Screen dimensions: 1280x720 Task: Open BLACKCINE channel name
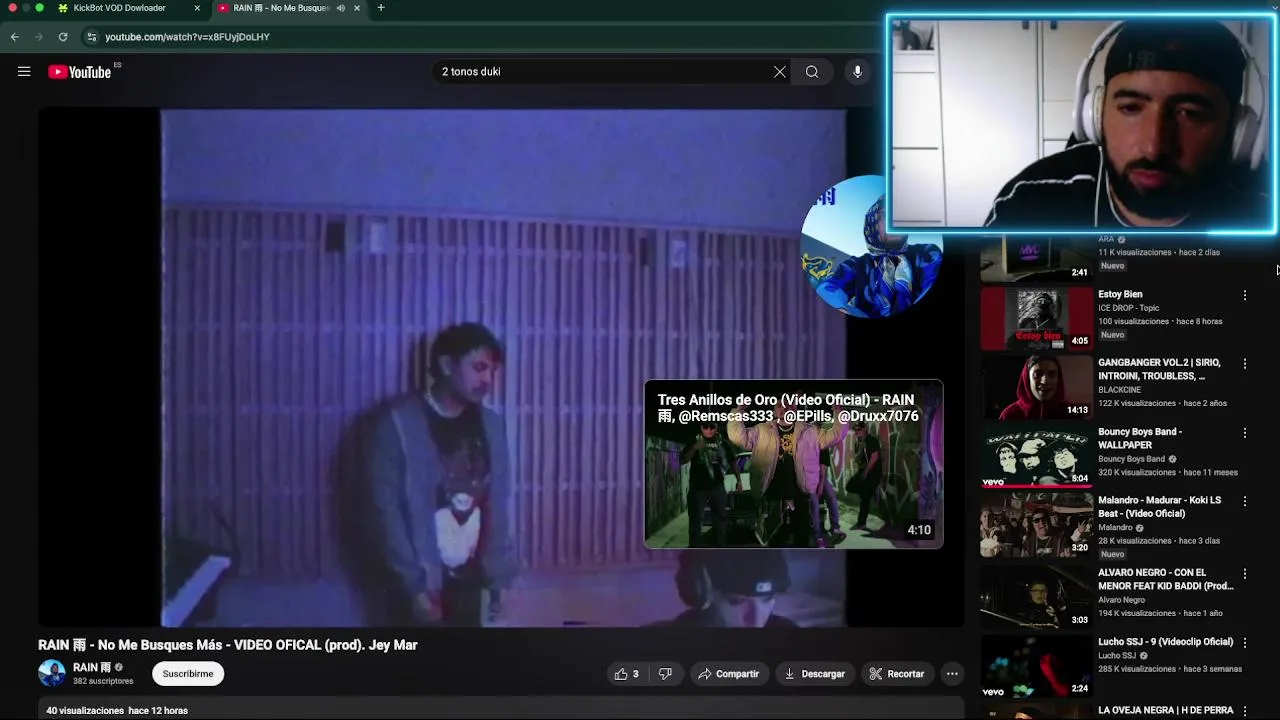click(x=1119, y=390)
